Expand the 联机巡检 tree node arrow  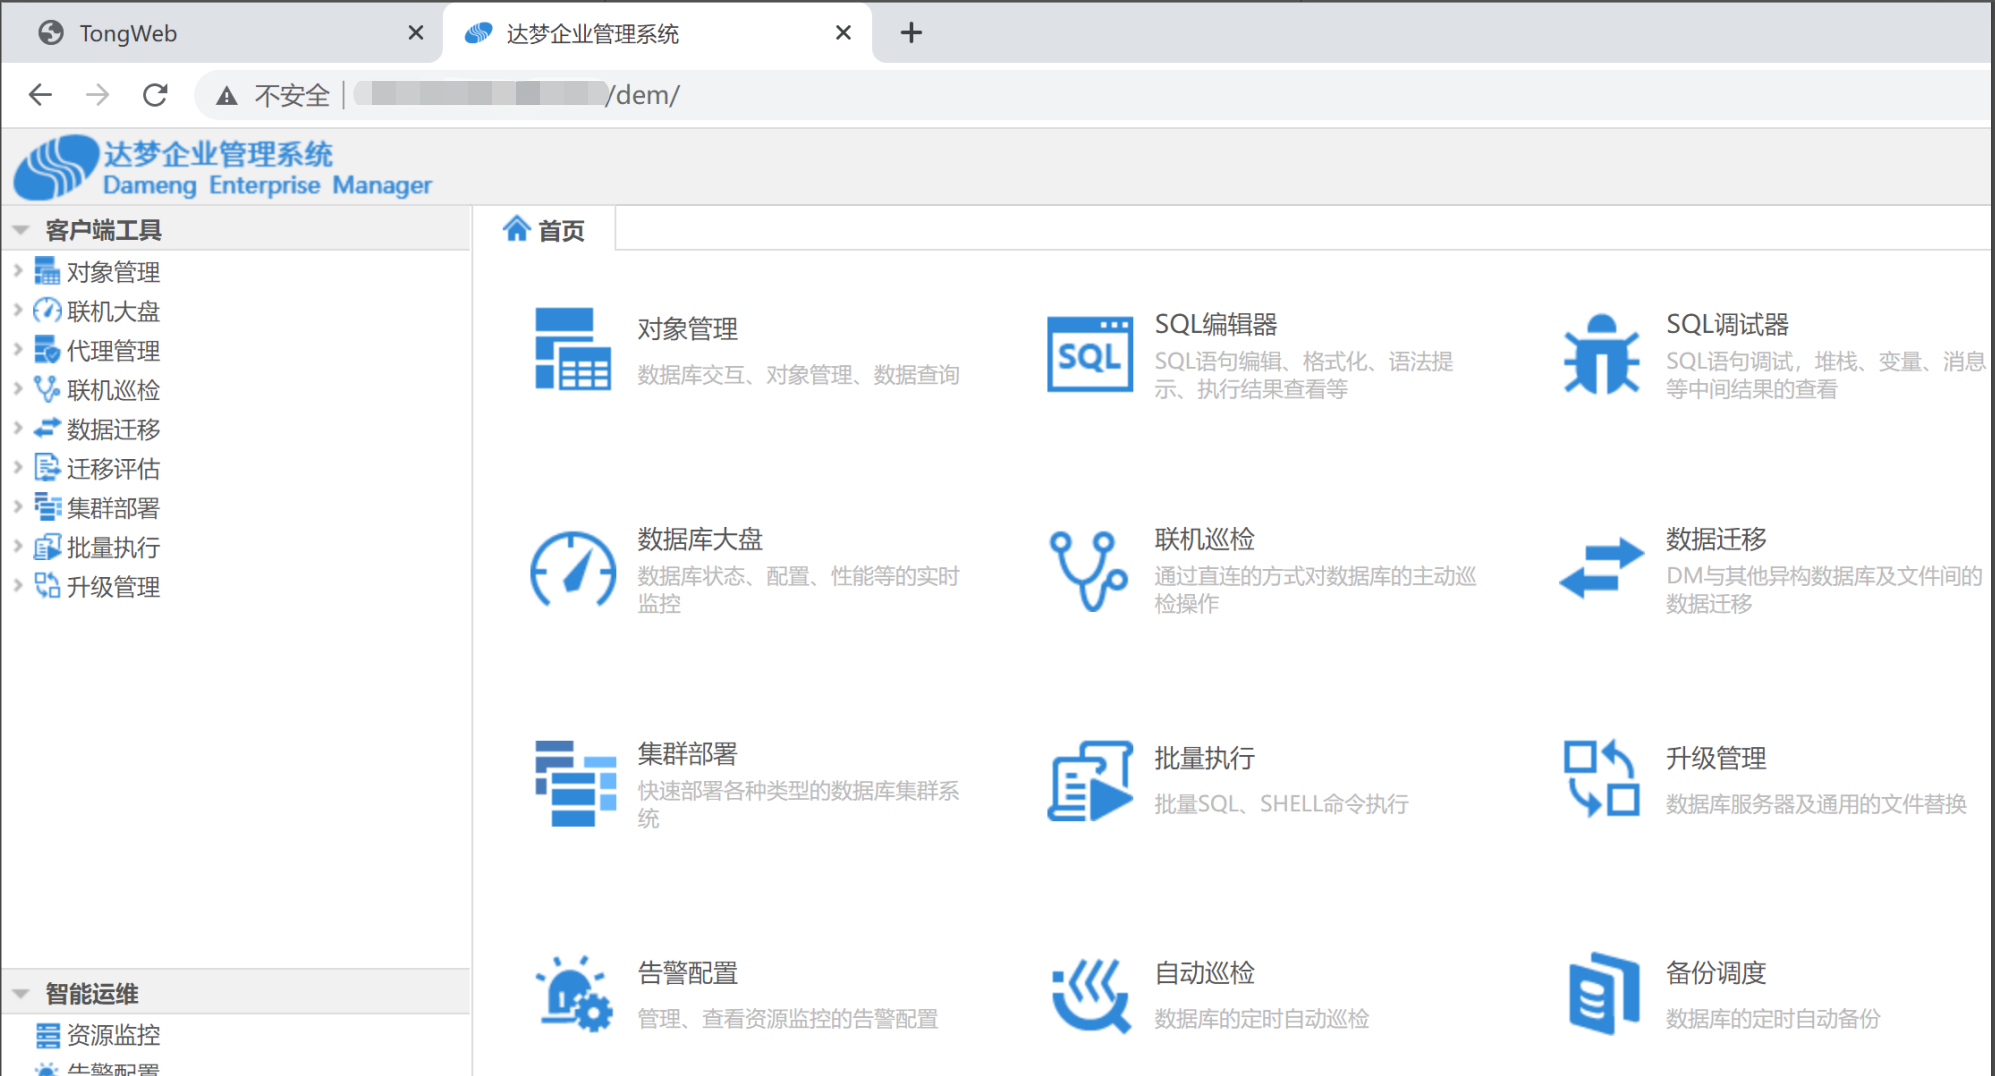(x=17, y=389)
